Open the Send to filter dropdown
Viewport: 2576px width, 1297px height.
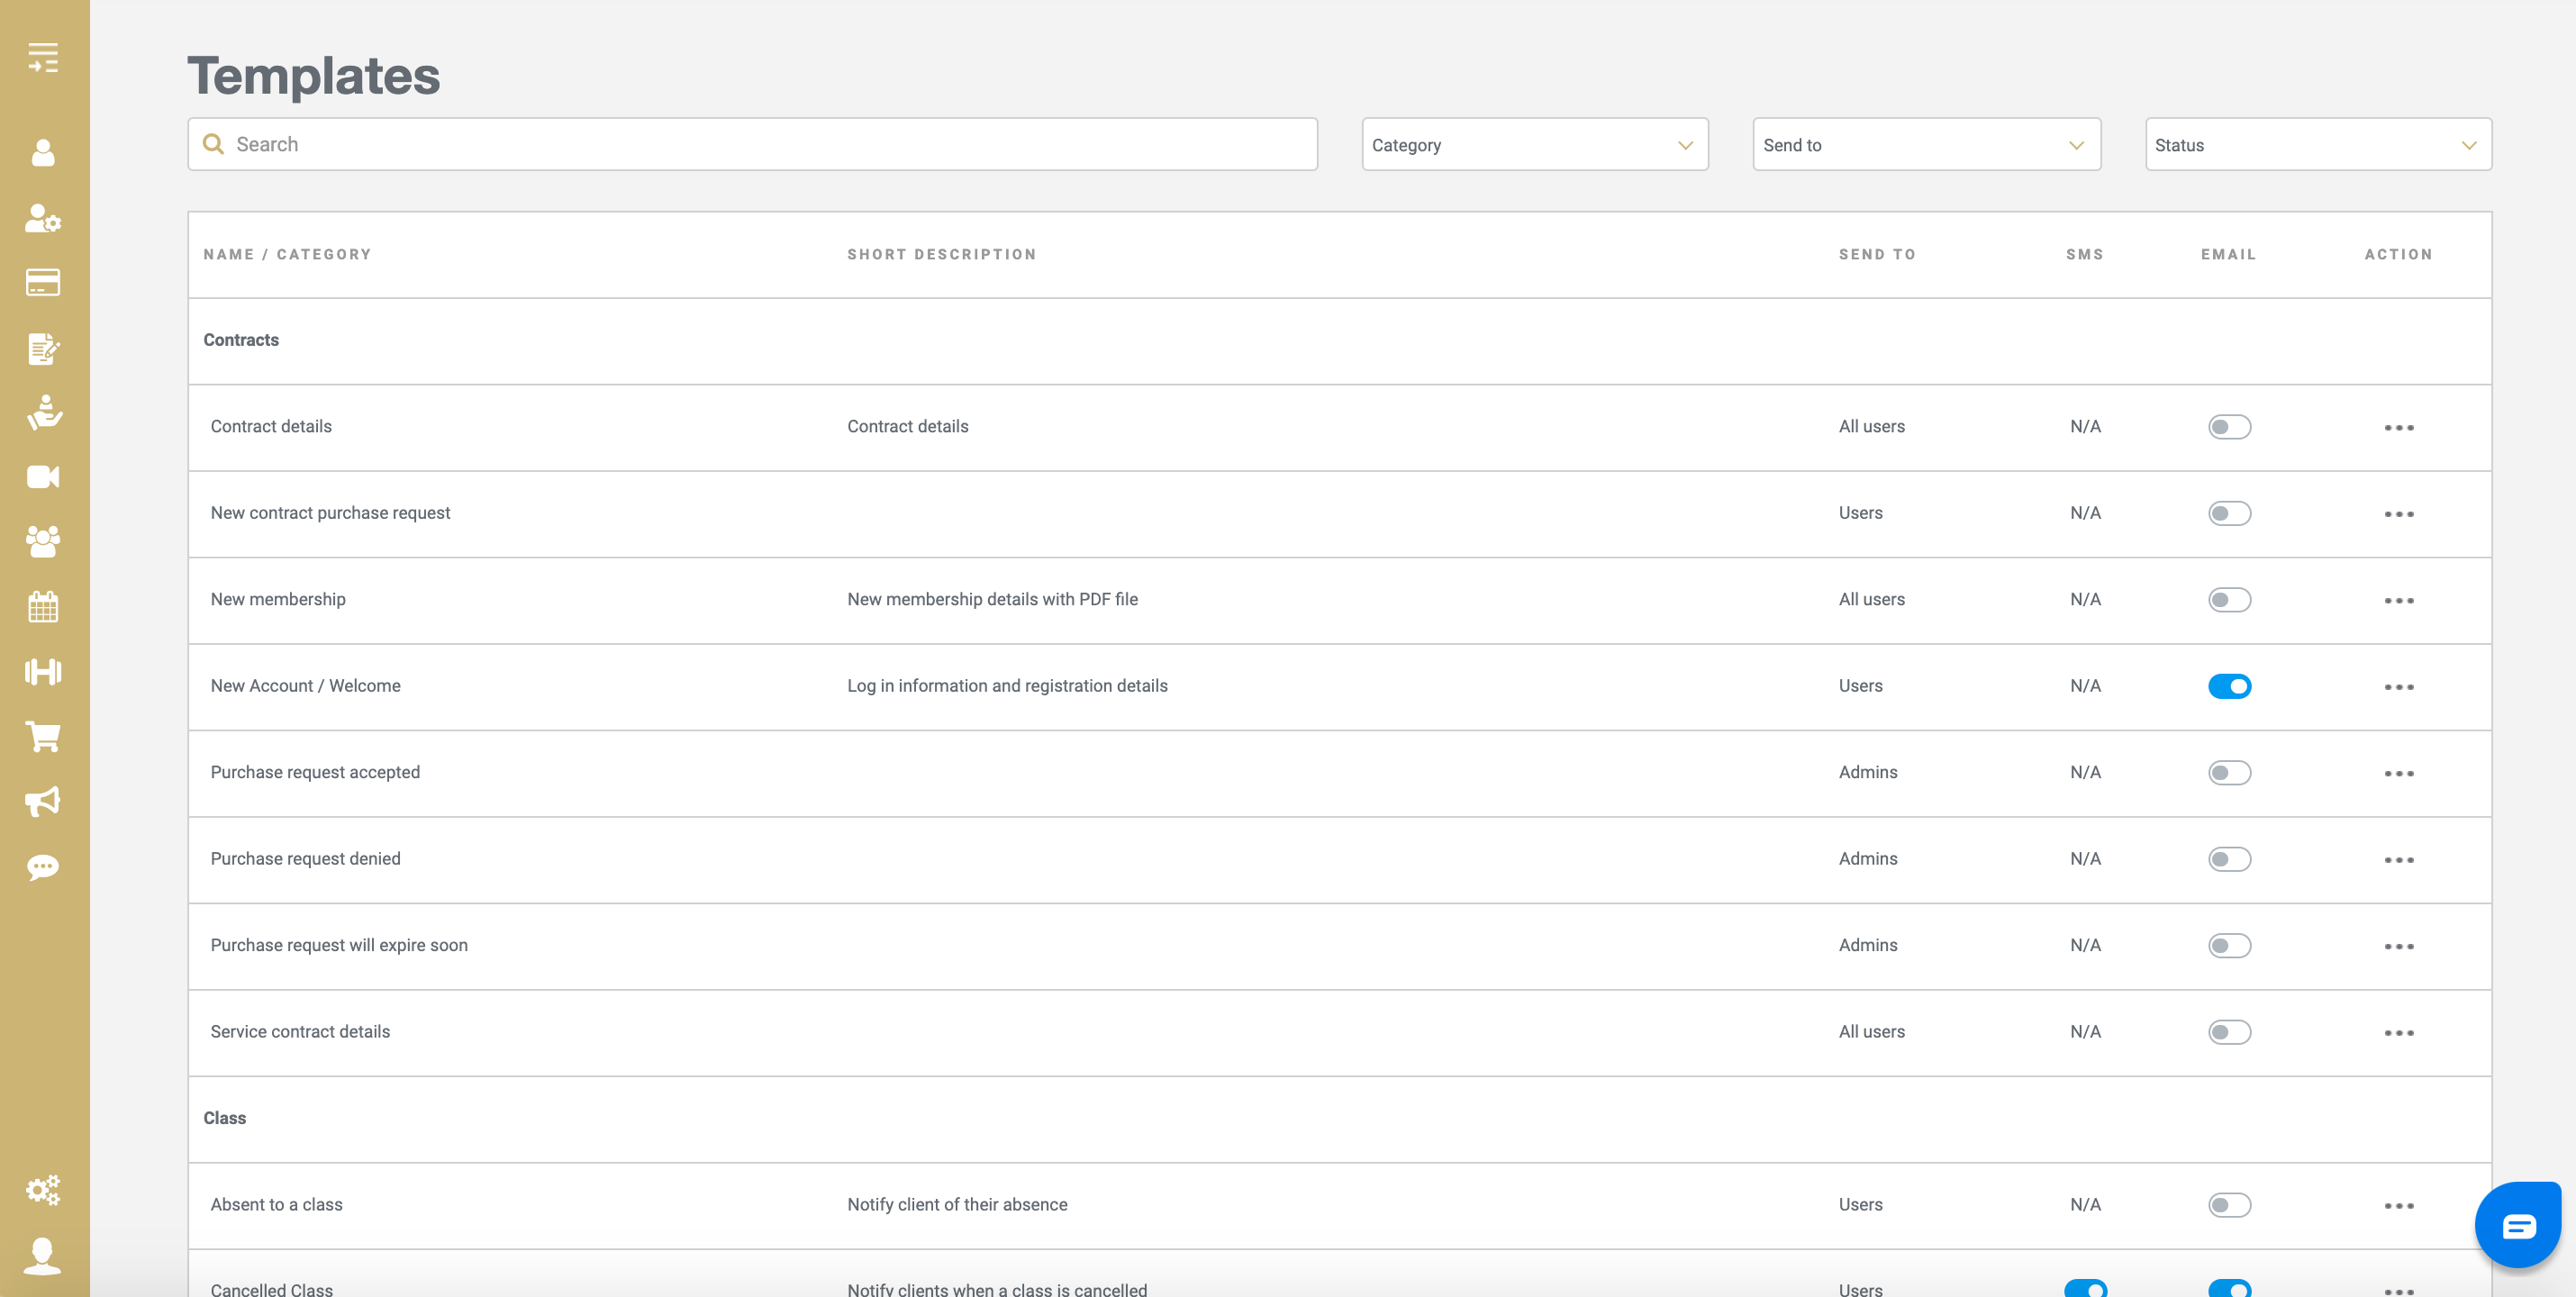click(x=1926, y=145)
